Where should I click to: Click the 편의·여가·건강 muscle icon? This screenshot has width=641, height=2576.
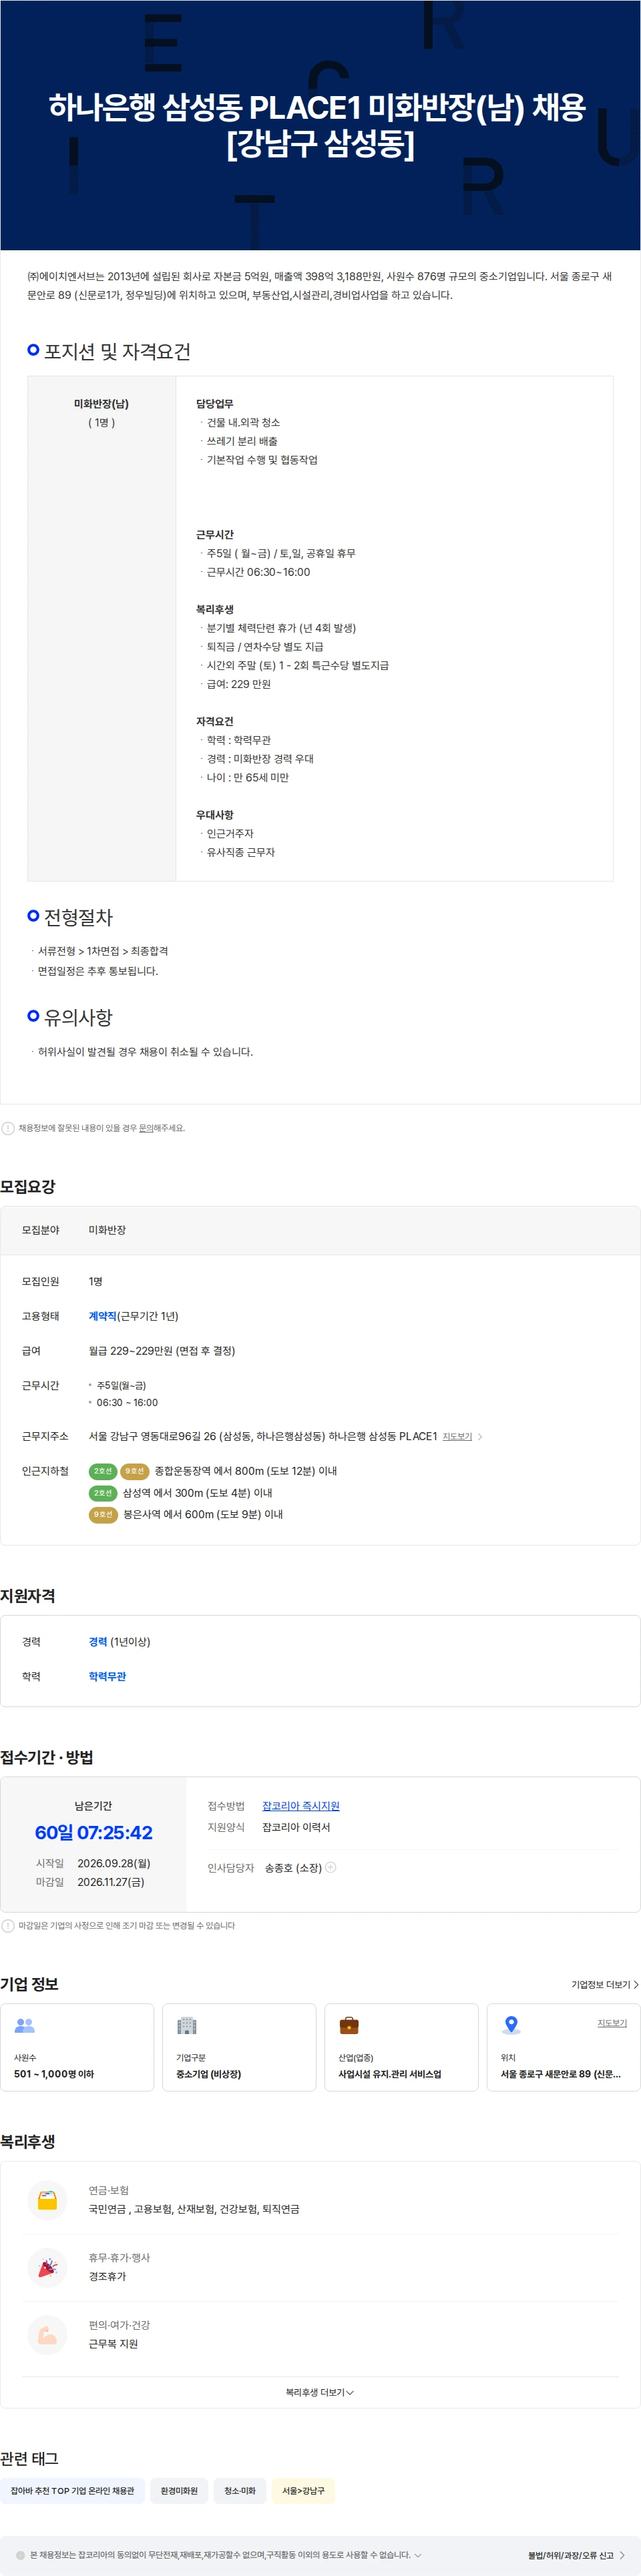coord(47,2335)
